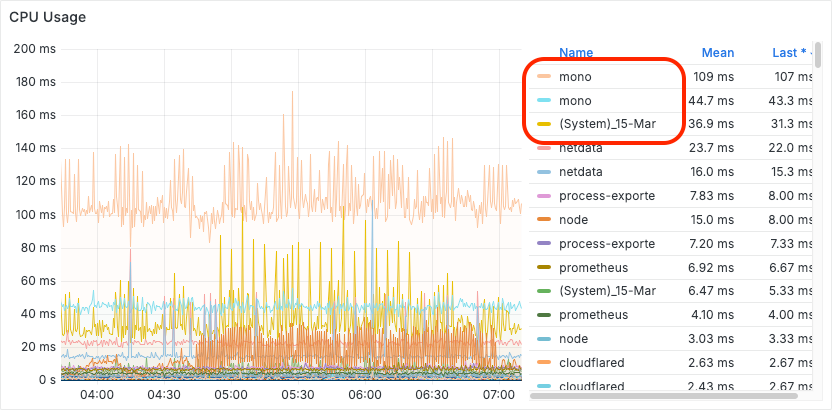The height and width of the screenshot is (410, 832).
Task: Click the pink swatch of process-exporte 7.83 ms
Action: click(x=543, y=196)
